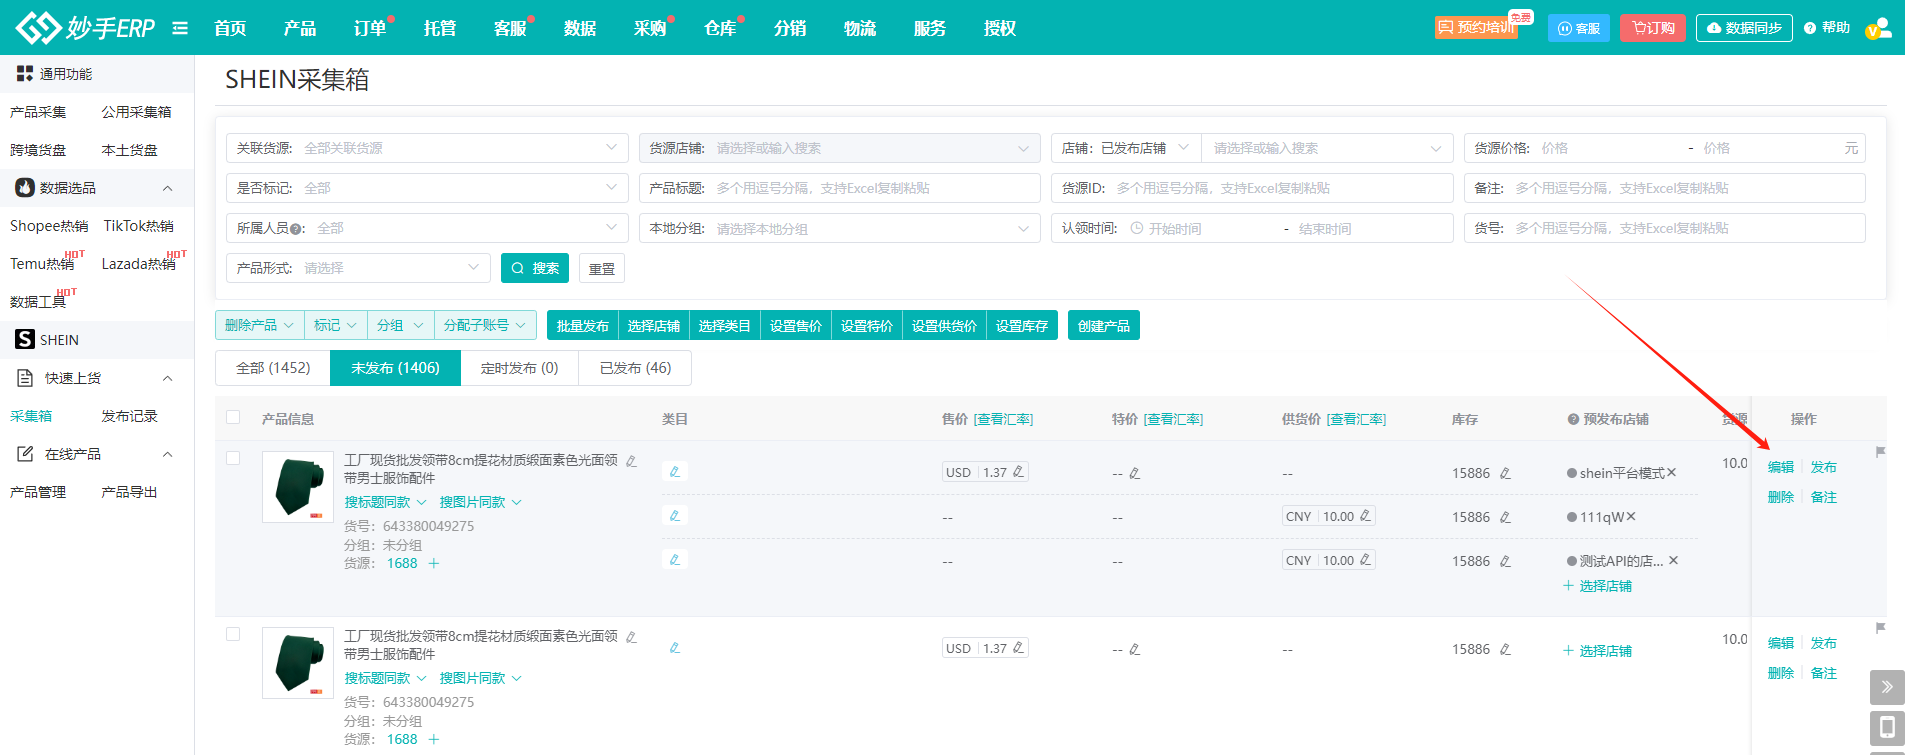Click the flag mark icon of second product
The width and height of the screenshot is (1905, 755).
tap(1880, 628)
